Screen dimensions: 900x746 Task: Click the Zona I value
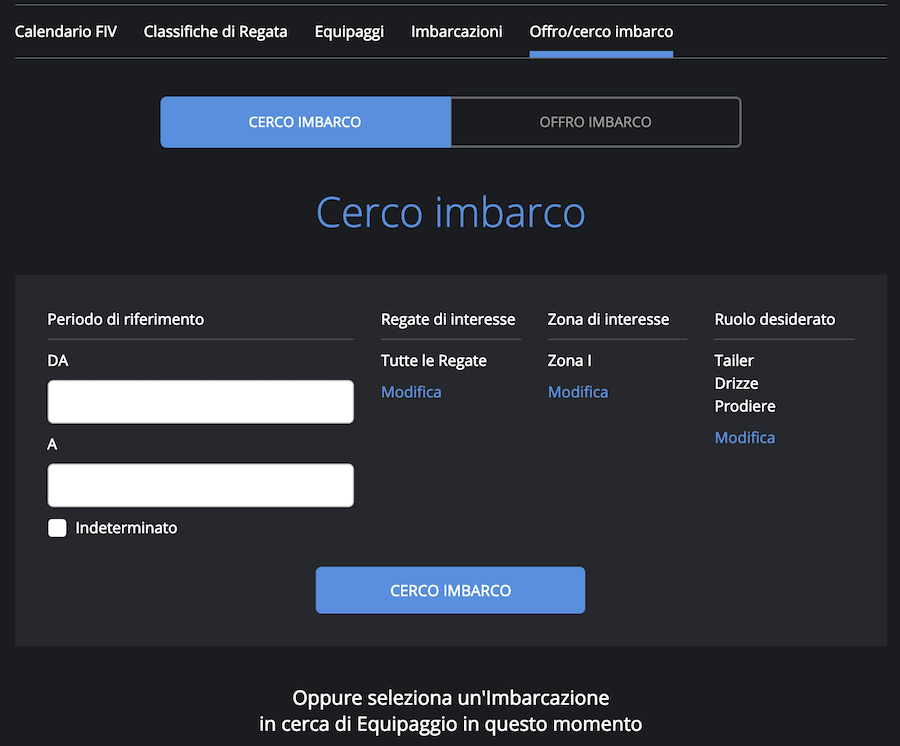[570, 360]
